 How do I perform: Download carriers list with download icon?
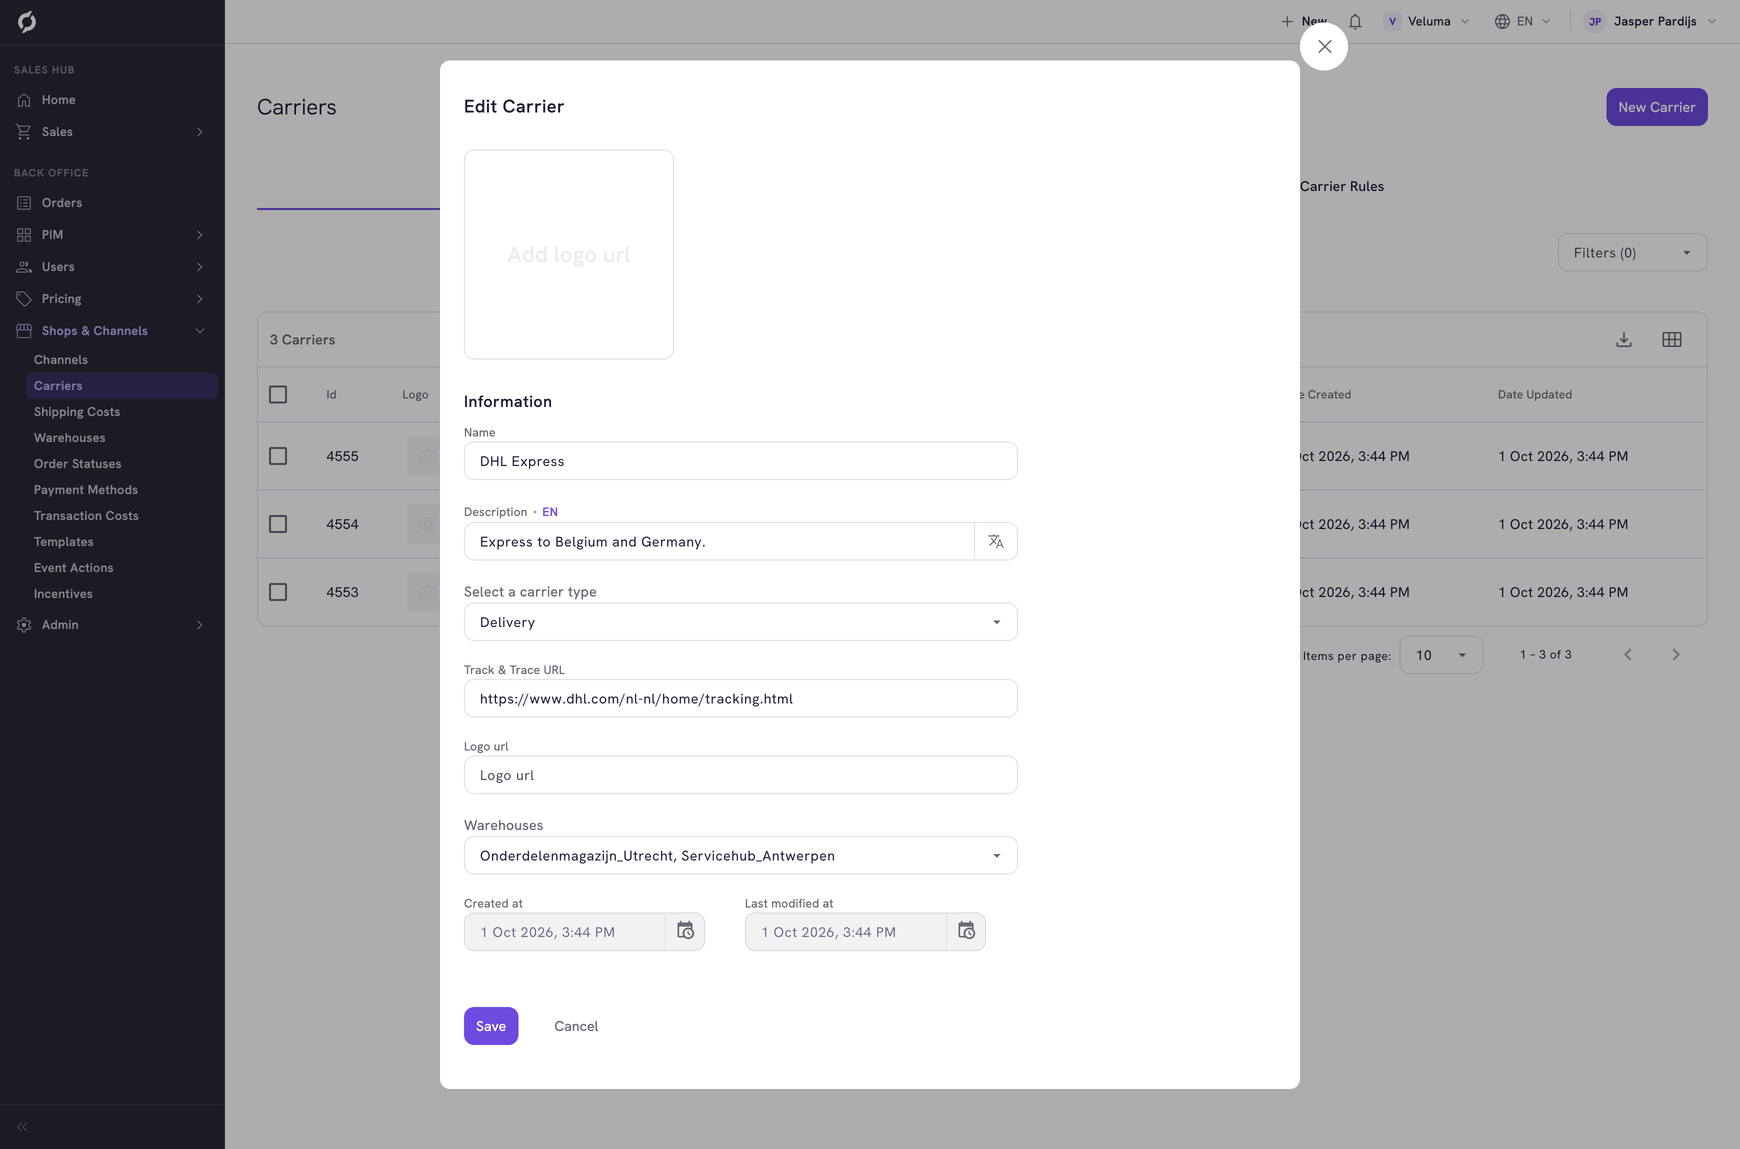[x=1624, y=340]
